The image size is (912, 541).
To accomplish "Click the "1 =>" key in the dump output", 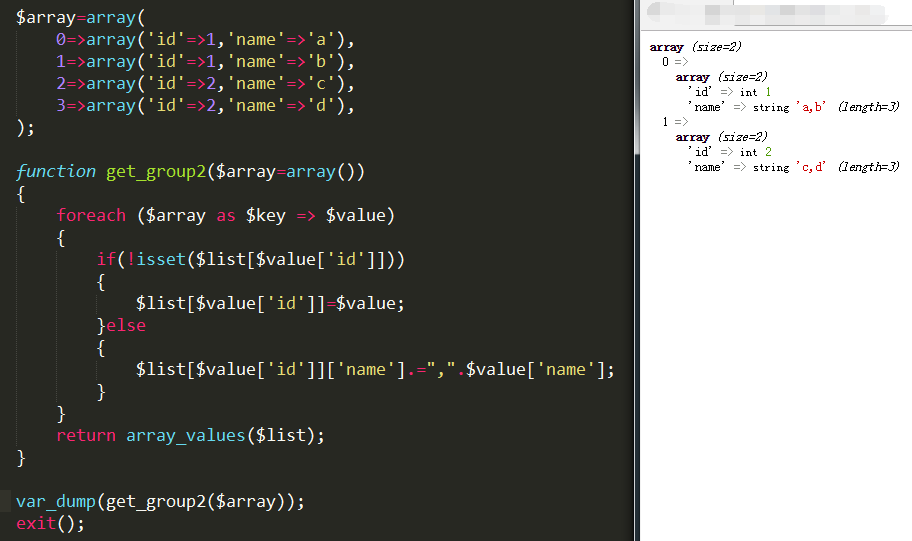I will click(x=675, y=122).
